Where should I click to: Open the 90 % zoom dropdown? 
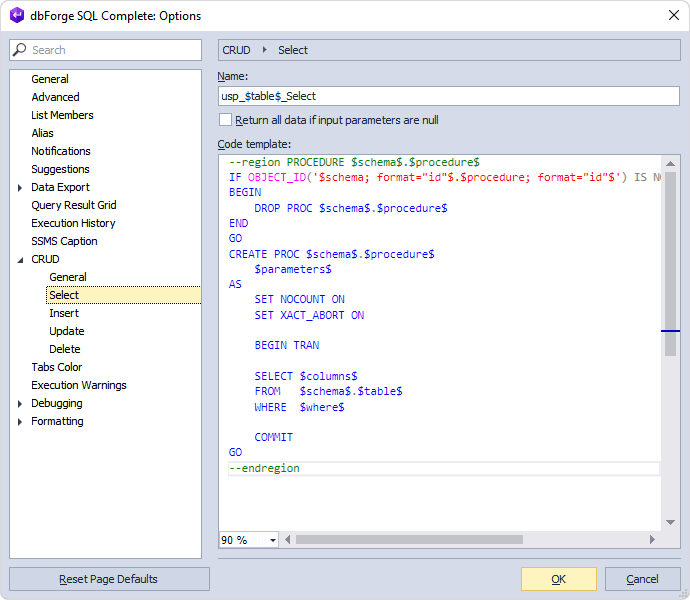[273, 540]
